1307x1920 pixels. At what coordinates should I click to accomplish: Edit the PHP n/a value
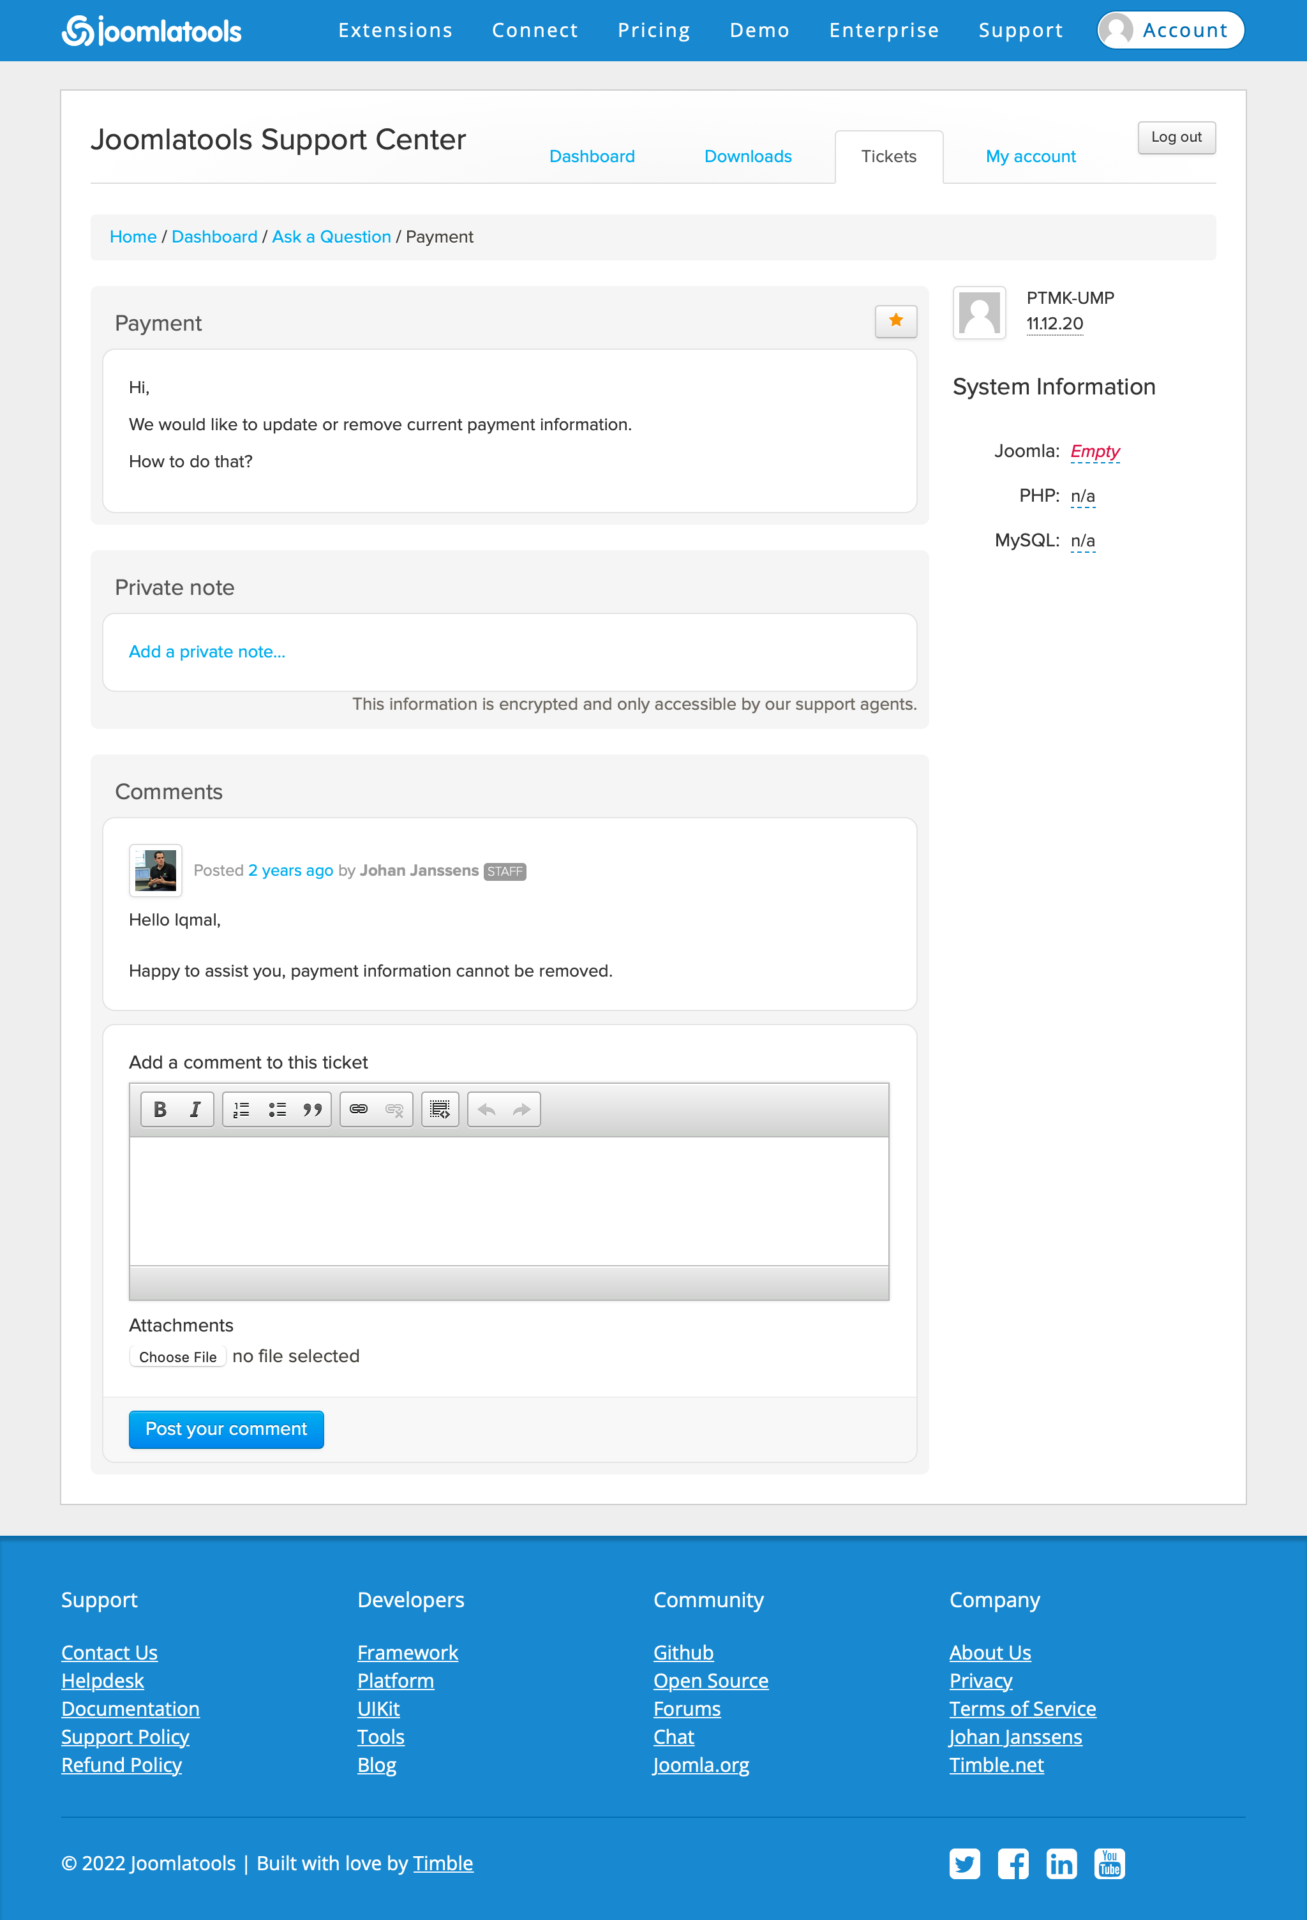click(1083, 496)
